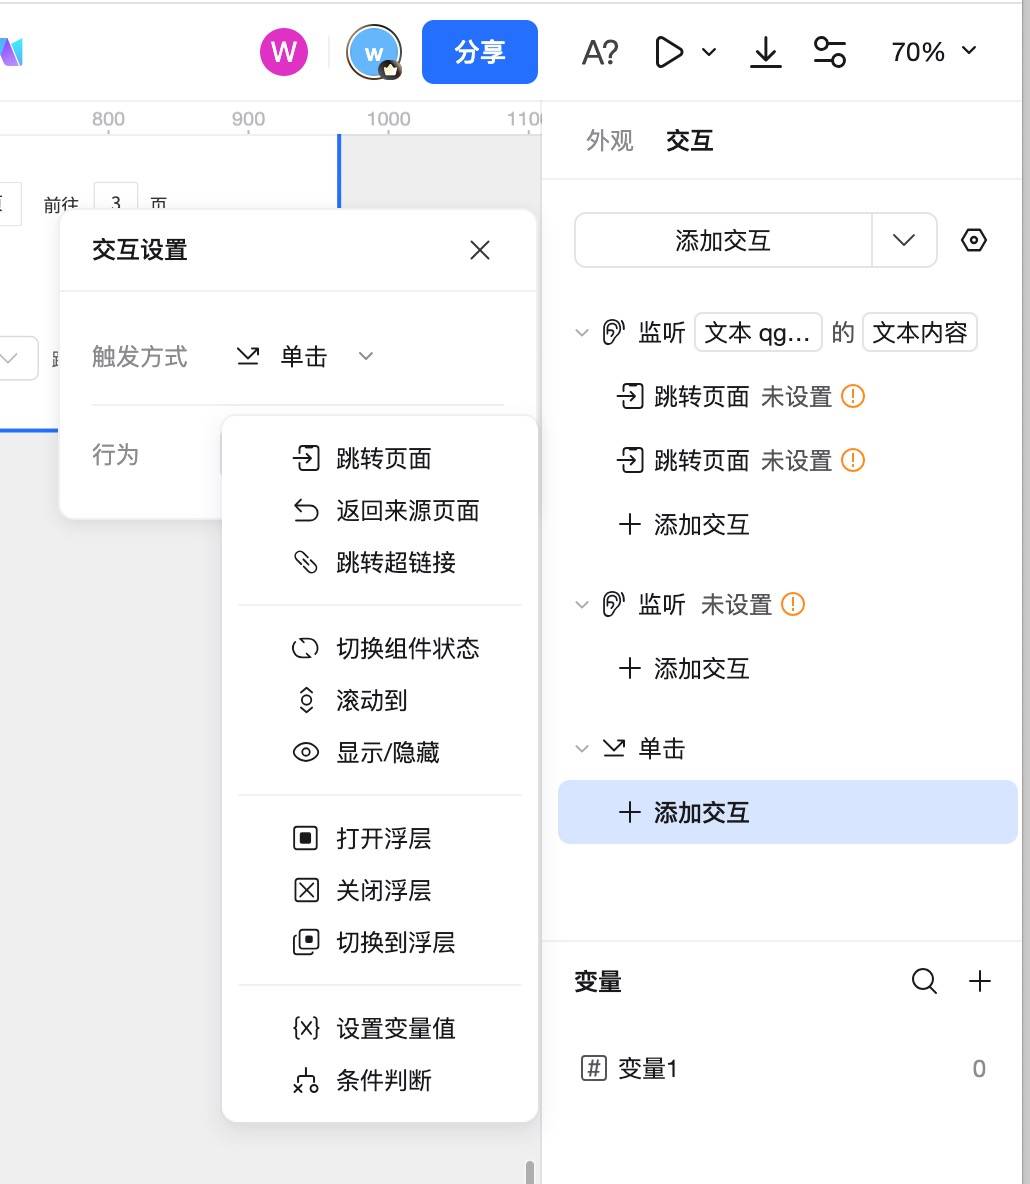
Task: Switch to the 外观 appearance tab
Action: click(x=609, y=140)
